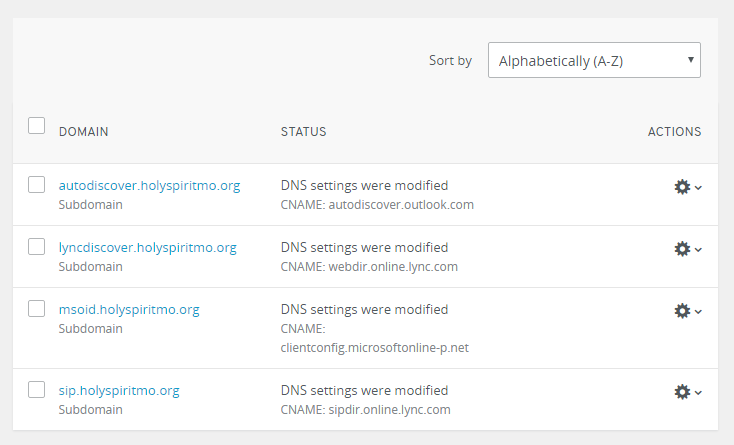The height and width of the screenshot is (445, 734).
Task: Open lyncdiscover.holyspiritmo.org domain link
Action: click(147, 247)
